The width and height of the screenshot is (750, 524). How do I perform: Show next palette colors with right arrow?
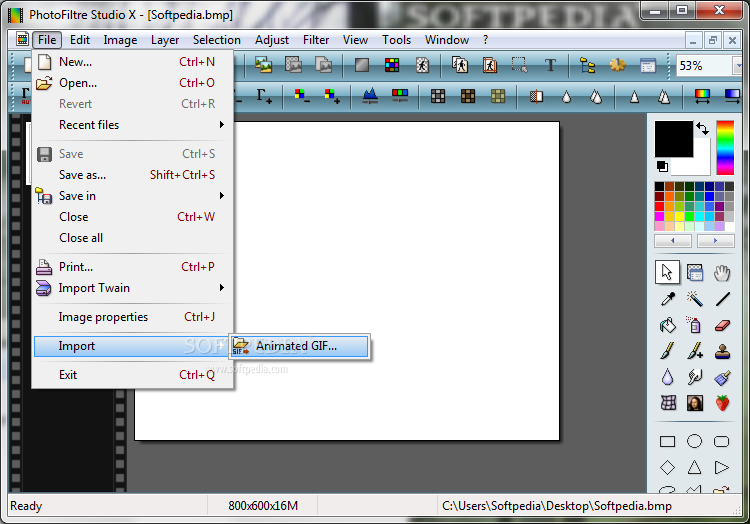(715, 240)
